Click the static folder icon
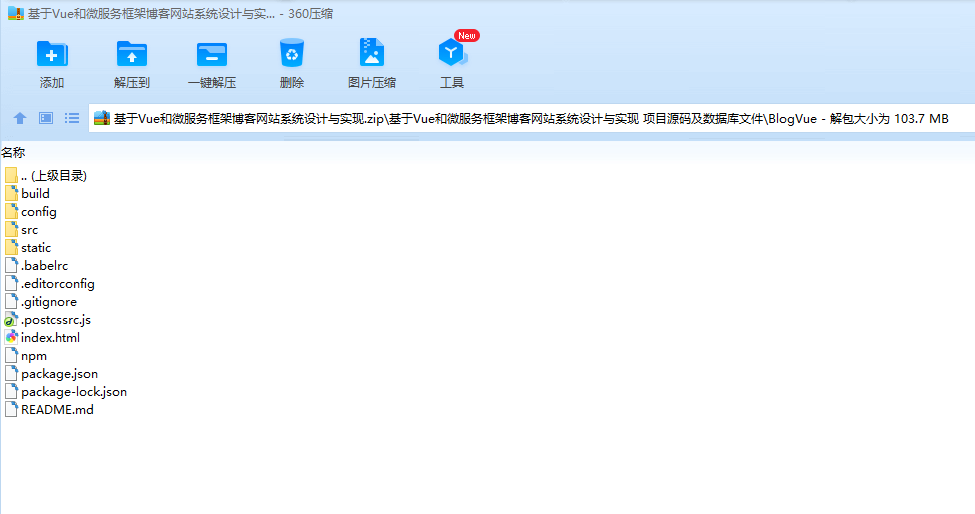Image resolution: width=975 pixels, height=514 pixels. [11, 248]
